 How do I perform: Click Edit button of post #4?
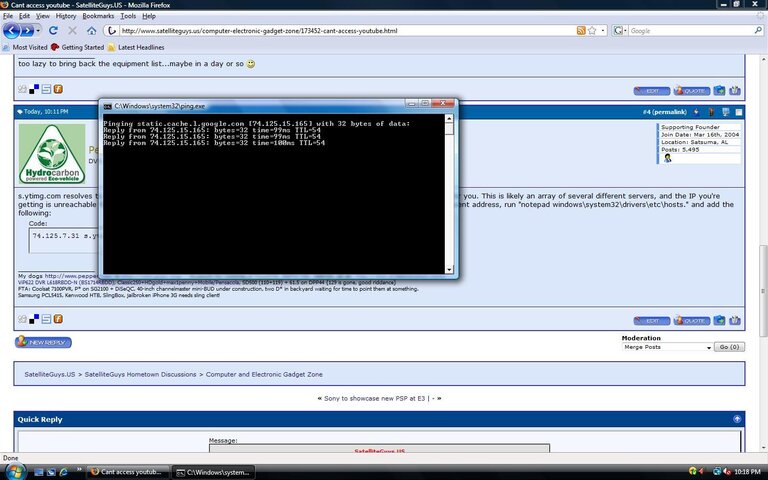(x=651, y=321)
